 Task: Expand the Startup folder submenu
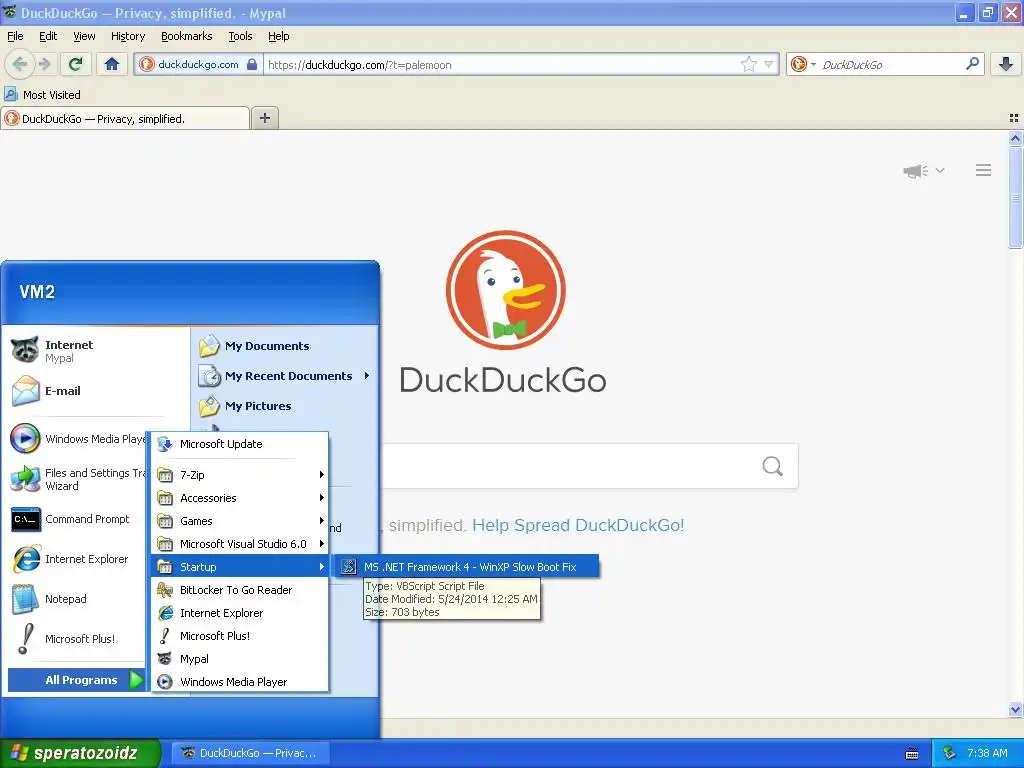[240, 567]
